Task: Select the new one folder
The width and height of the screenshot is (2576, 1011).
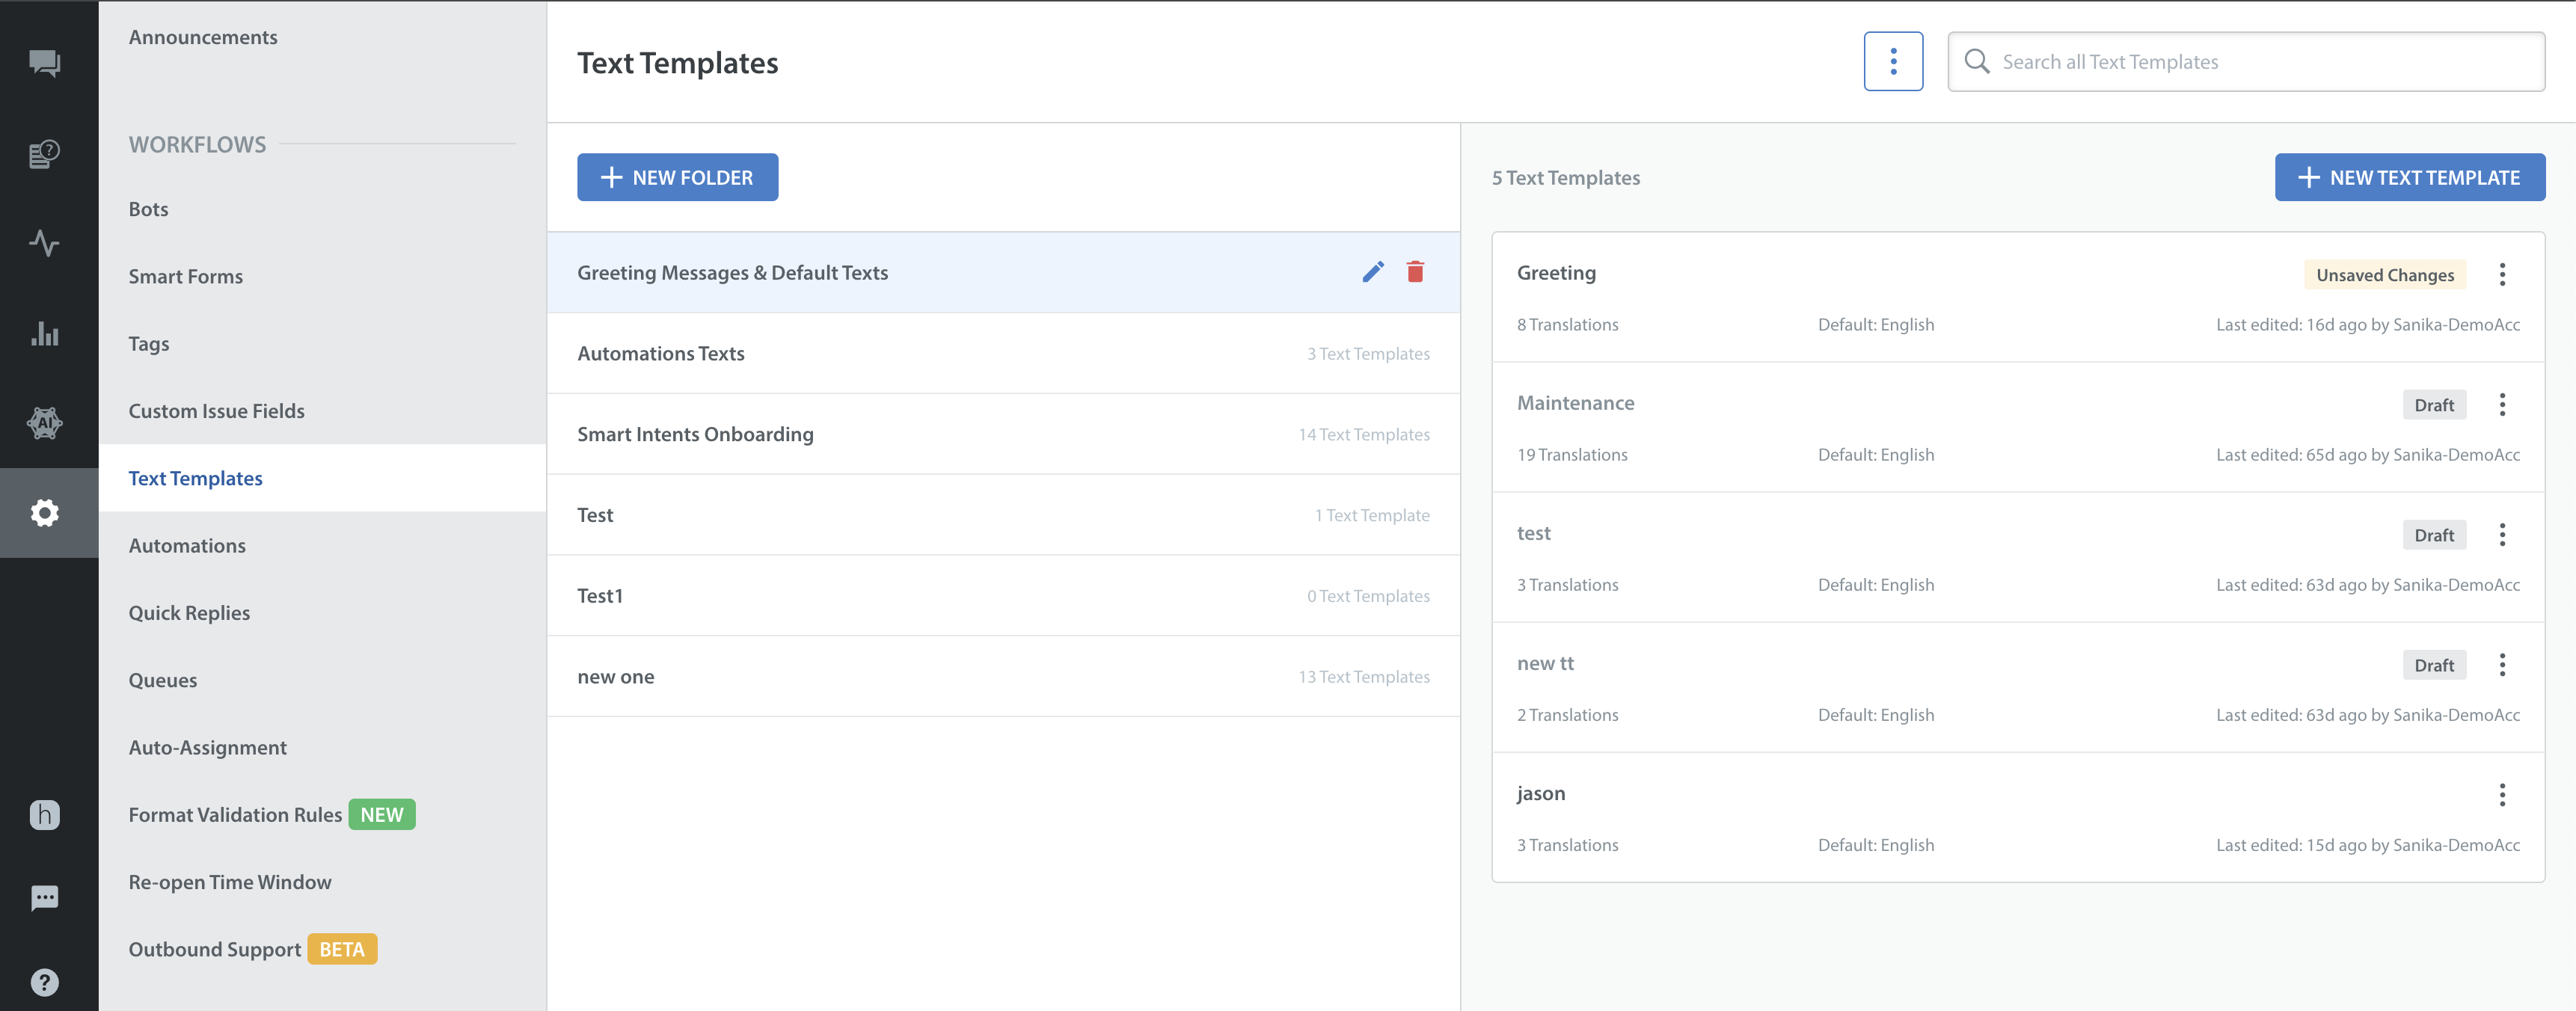Action: (x=1003, y=677)
